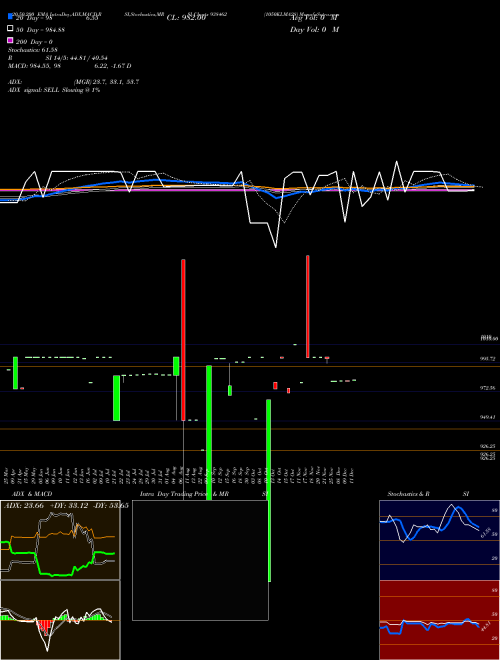The image size is (500, 660).
Task: Open the MACD histogram chart panel
Action: [x=60, y=620]
